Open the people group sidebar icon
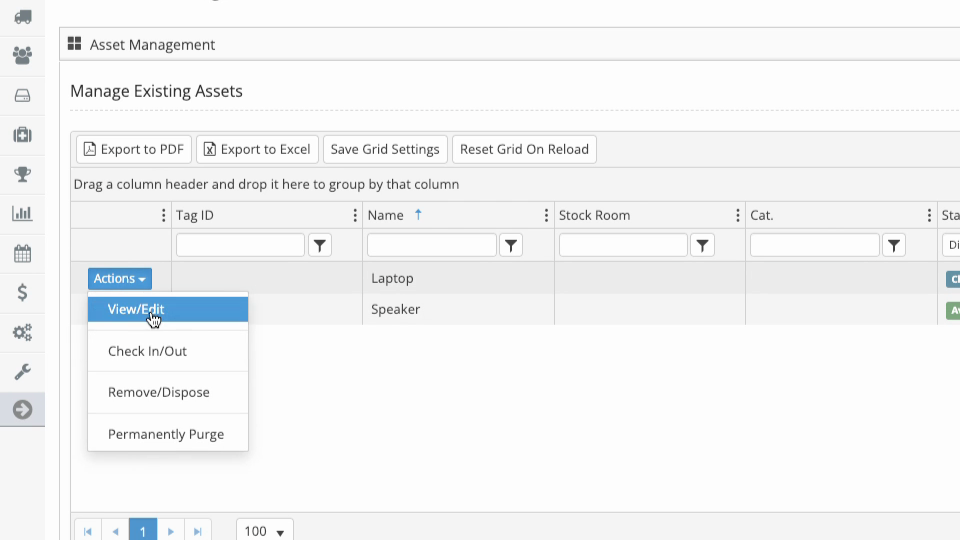The height and width of the screenshot is (540, 960). pyautogui.click(x=23, y=56)
